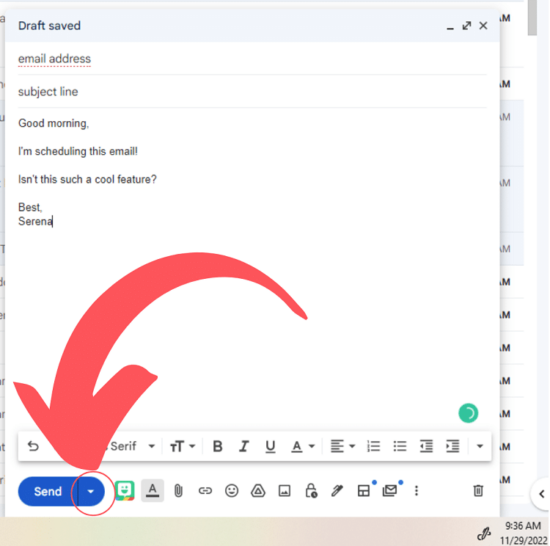The width and height of the screenshot is (550, 546).
Task: Toggle confidential mode lock icon
Action: 311,491
